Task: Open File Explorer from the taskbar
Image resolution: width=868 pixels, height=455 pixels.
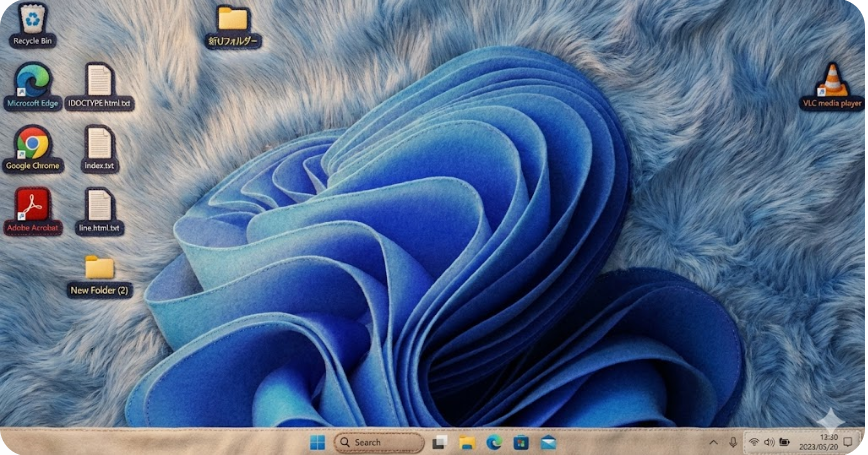Action: click(467, 442)
